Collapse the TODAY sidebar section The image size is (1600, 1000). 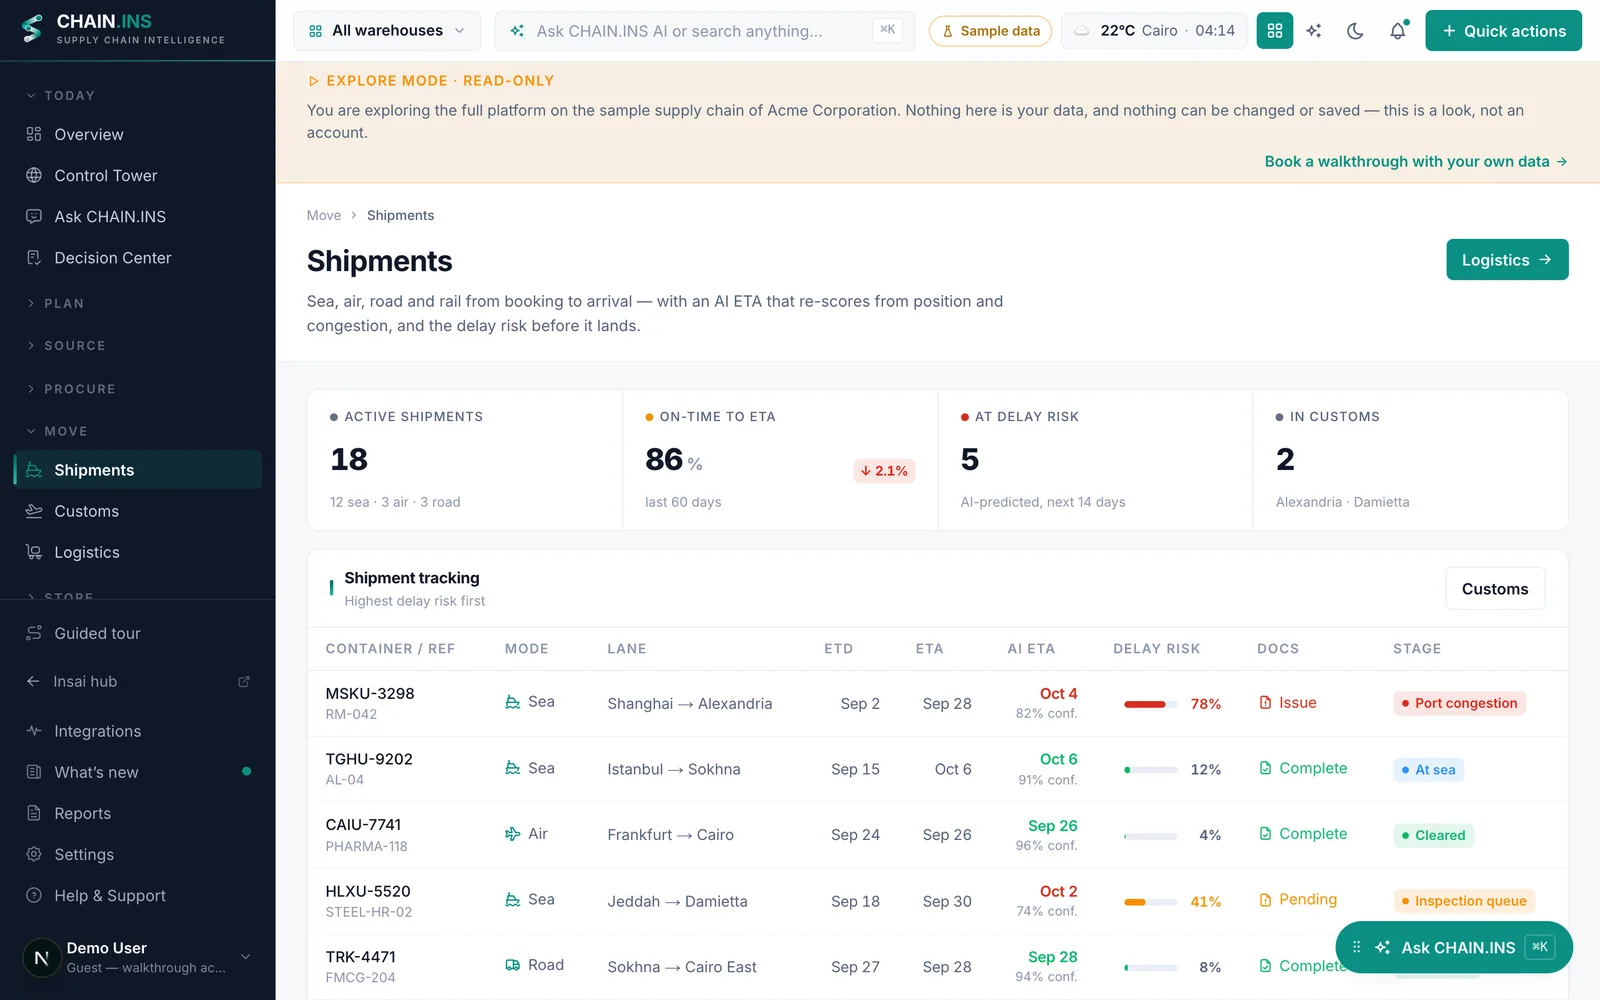pyautogui.click(x=61, y=95)
